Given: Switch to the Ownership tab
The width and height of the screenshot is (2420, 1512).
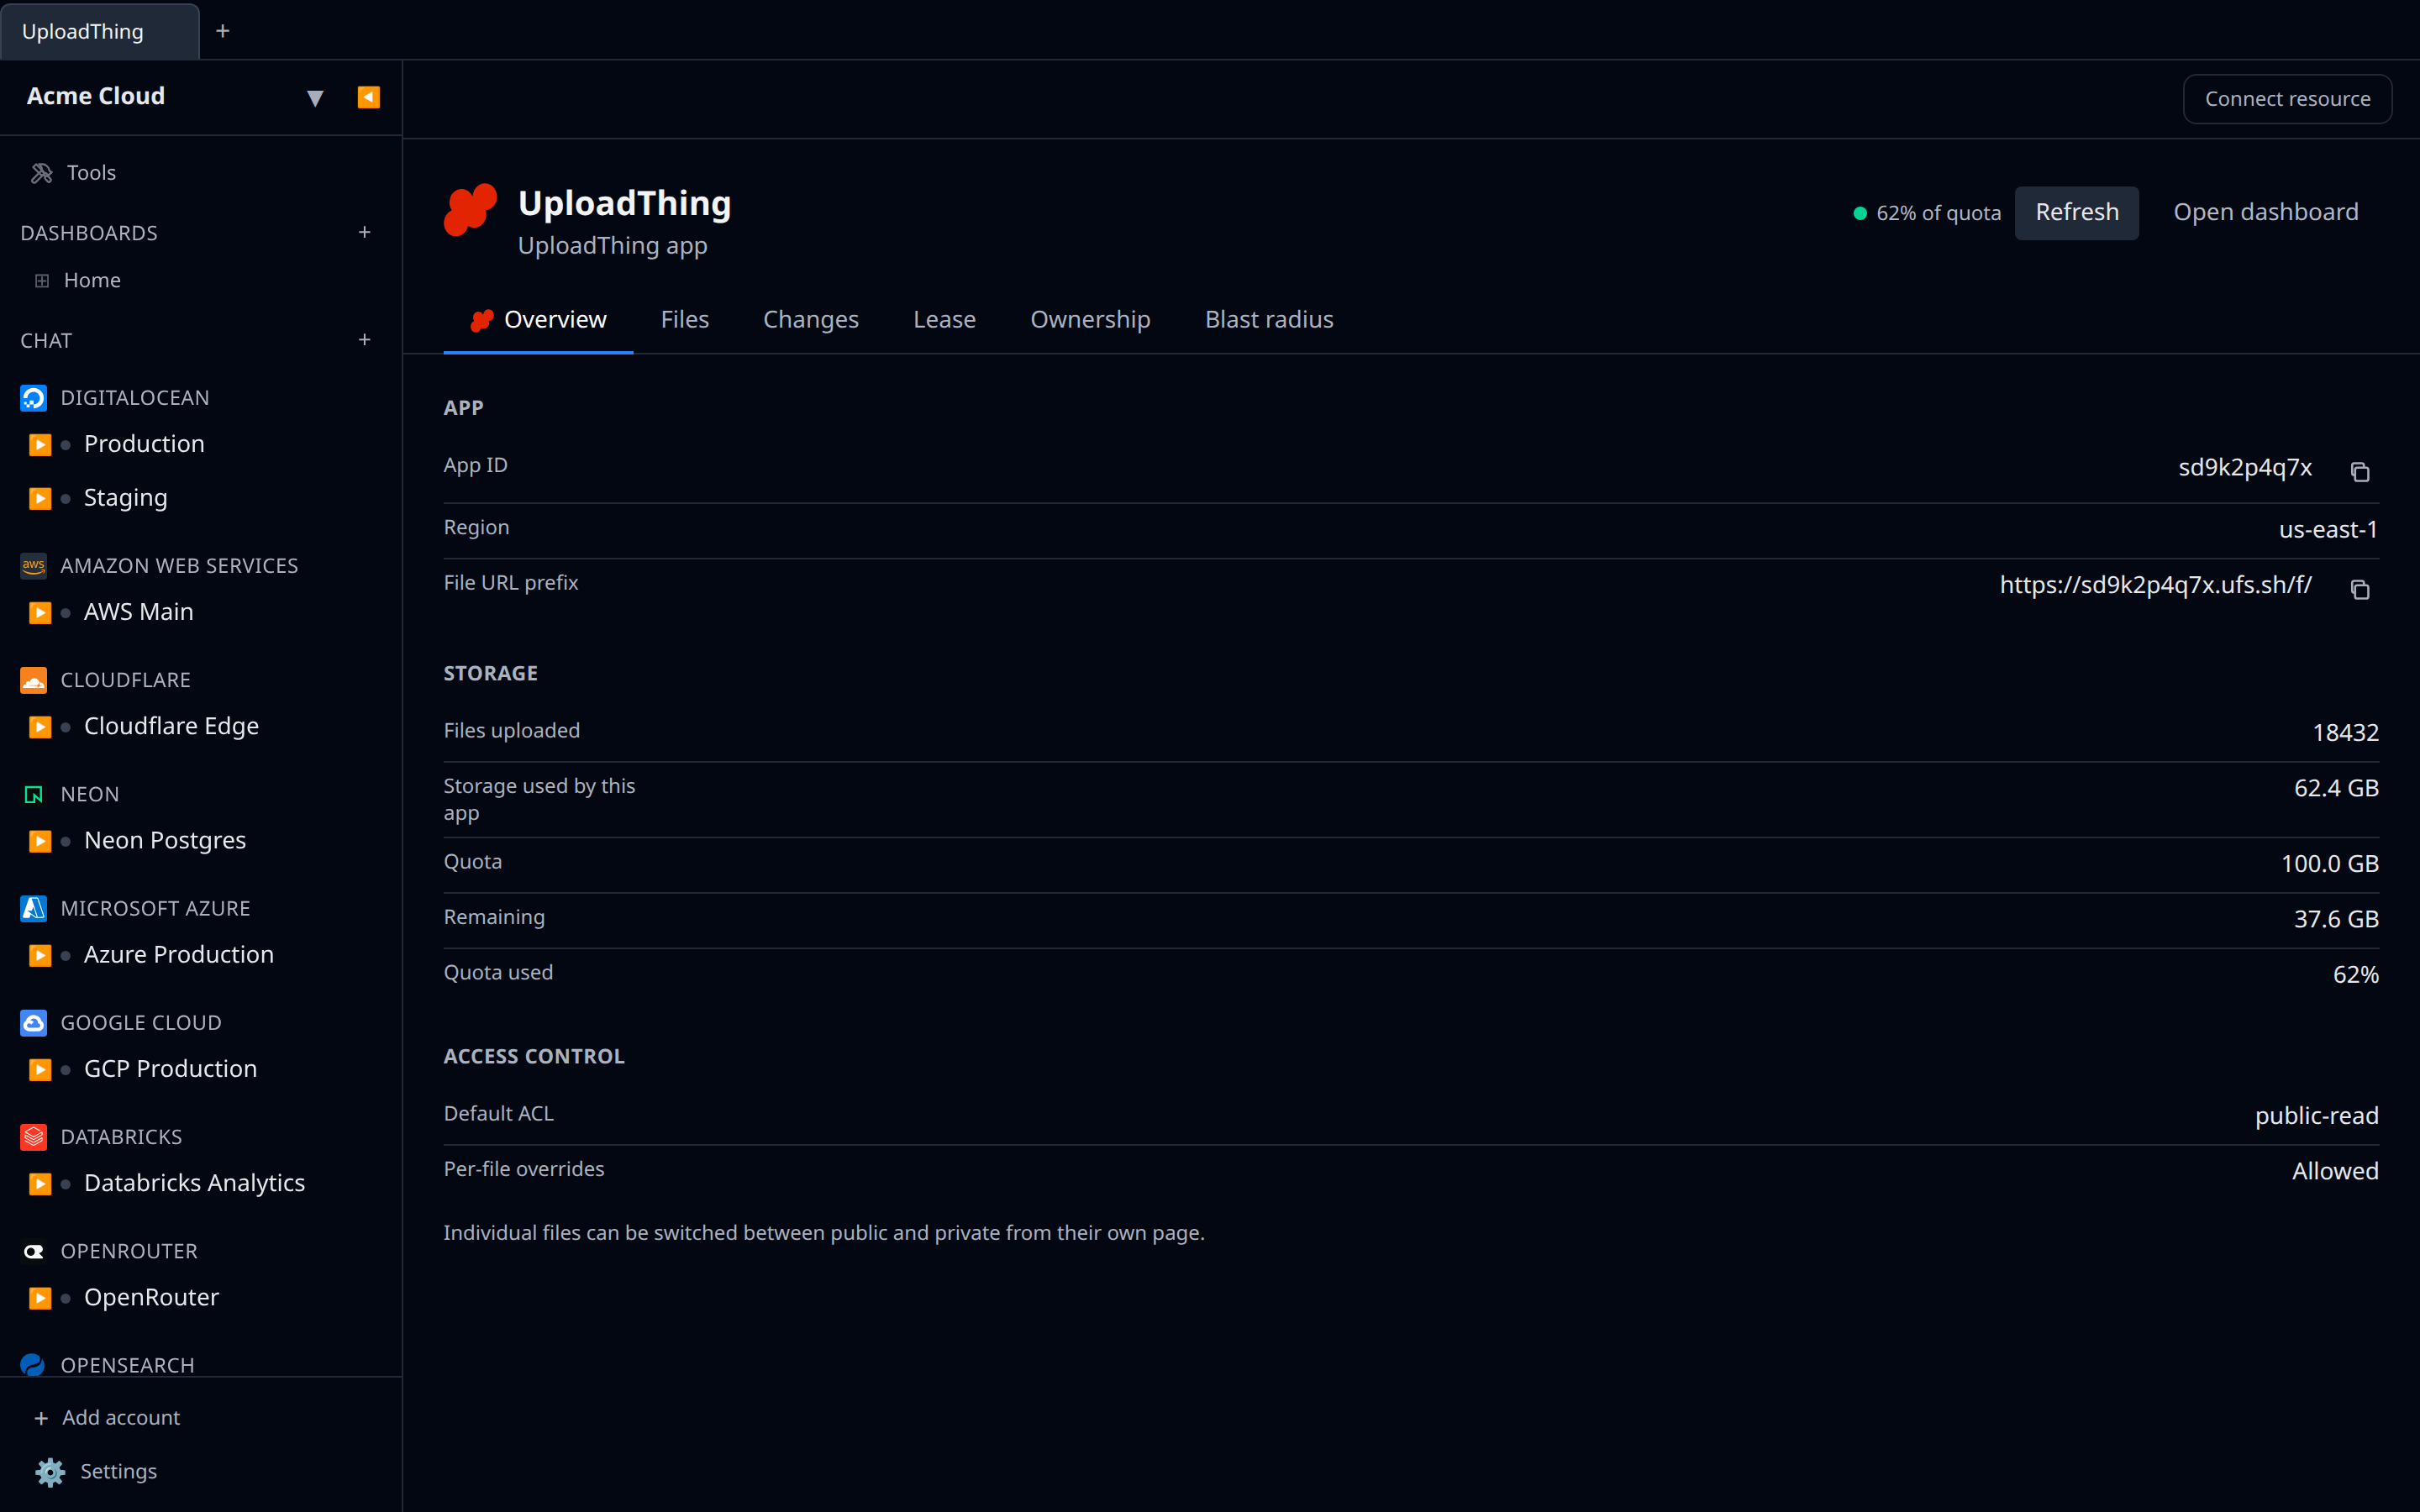Looking at the screenshot, I should coord(1090,320).
